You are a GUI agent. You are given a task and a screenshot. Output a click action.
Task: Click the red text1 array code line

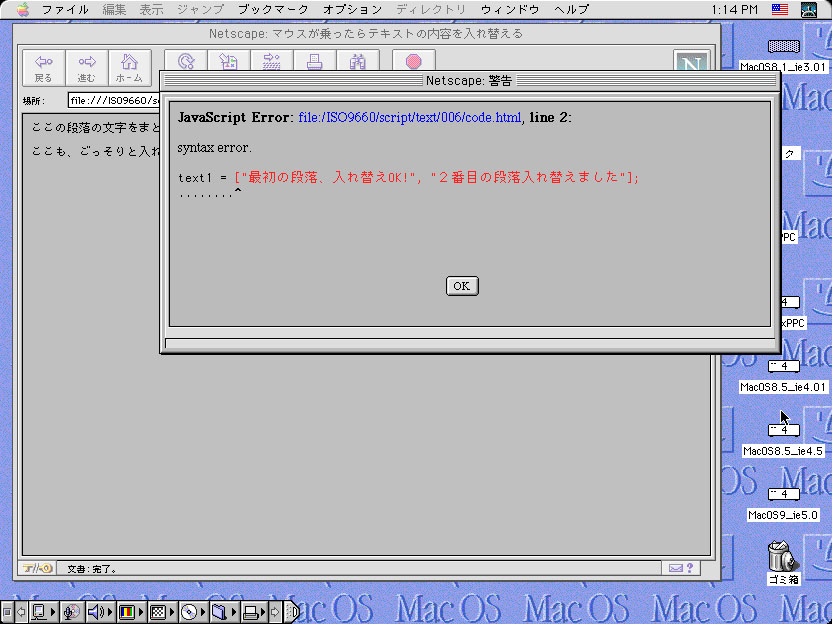point(437,177)
